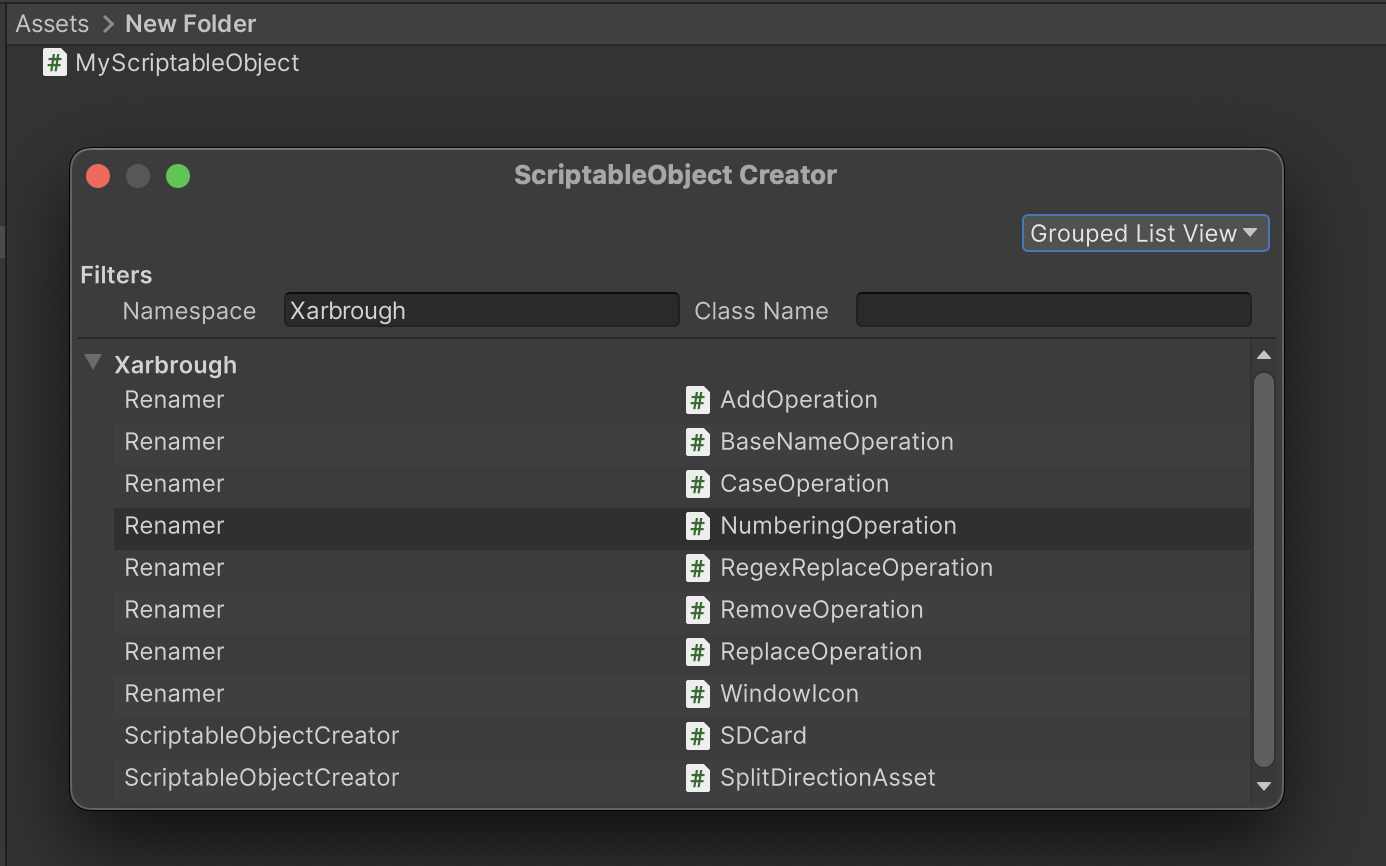Click the script icon next to BaseNameOperation
Viewport: 1386px width, 866px height.
click(x=697, y=441)
